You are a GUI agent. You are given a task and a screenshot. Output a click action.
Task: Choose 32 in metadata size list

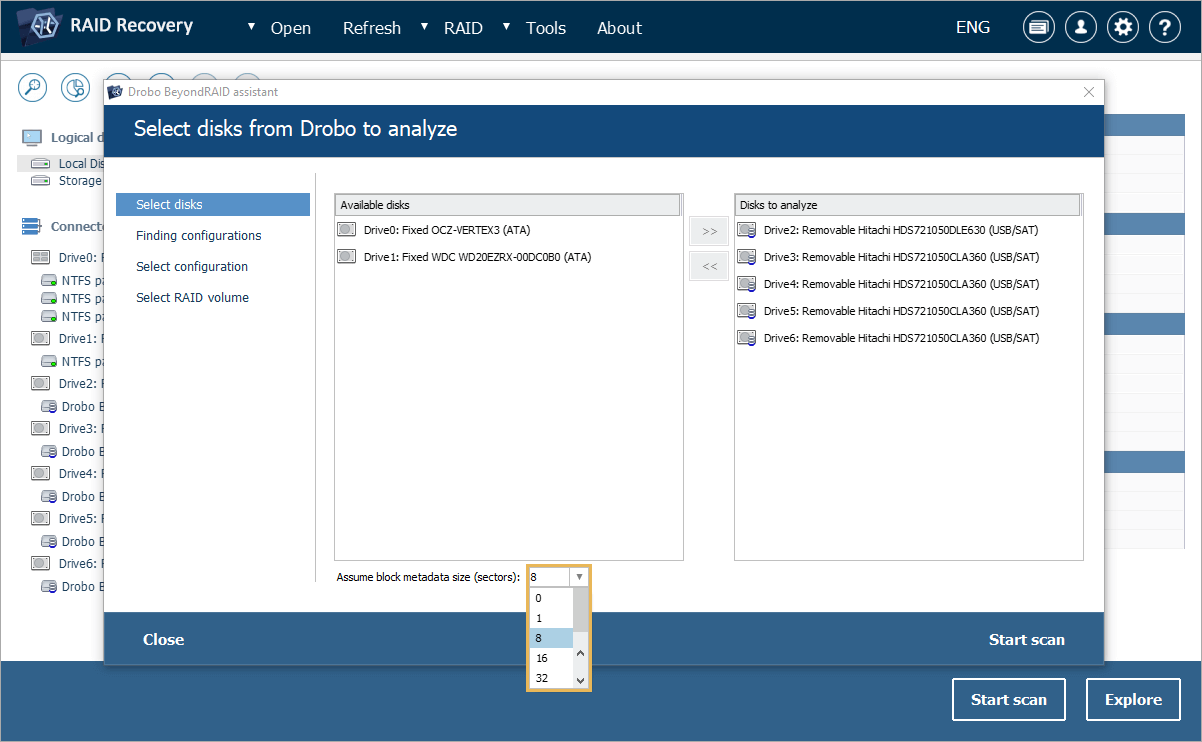click(551, 678)
